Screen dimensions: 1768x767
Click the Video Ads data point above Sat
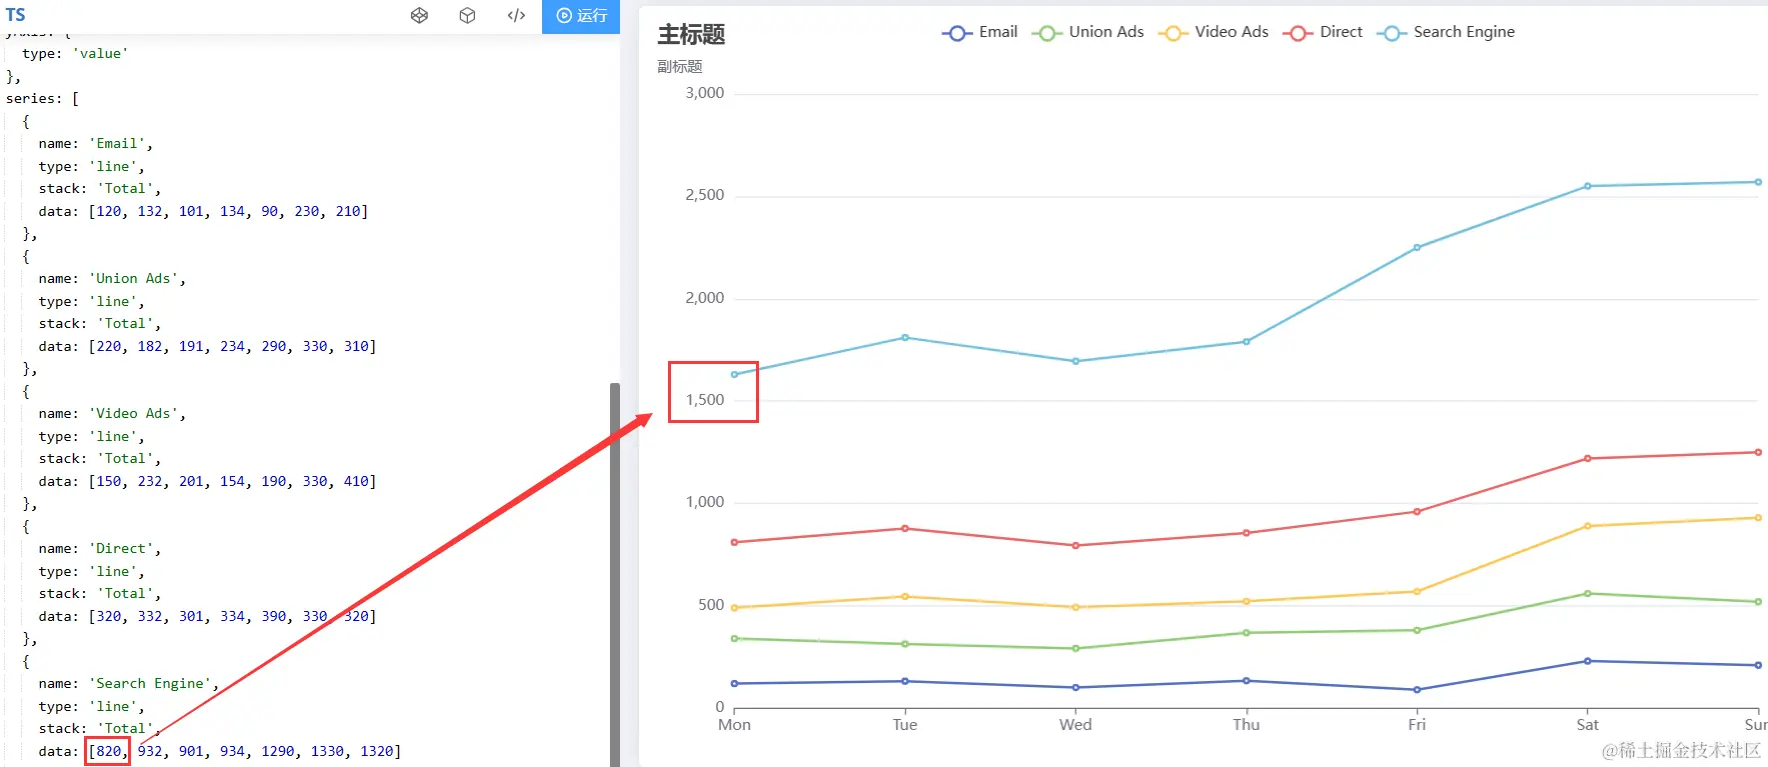[x=1587, y=526]
